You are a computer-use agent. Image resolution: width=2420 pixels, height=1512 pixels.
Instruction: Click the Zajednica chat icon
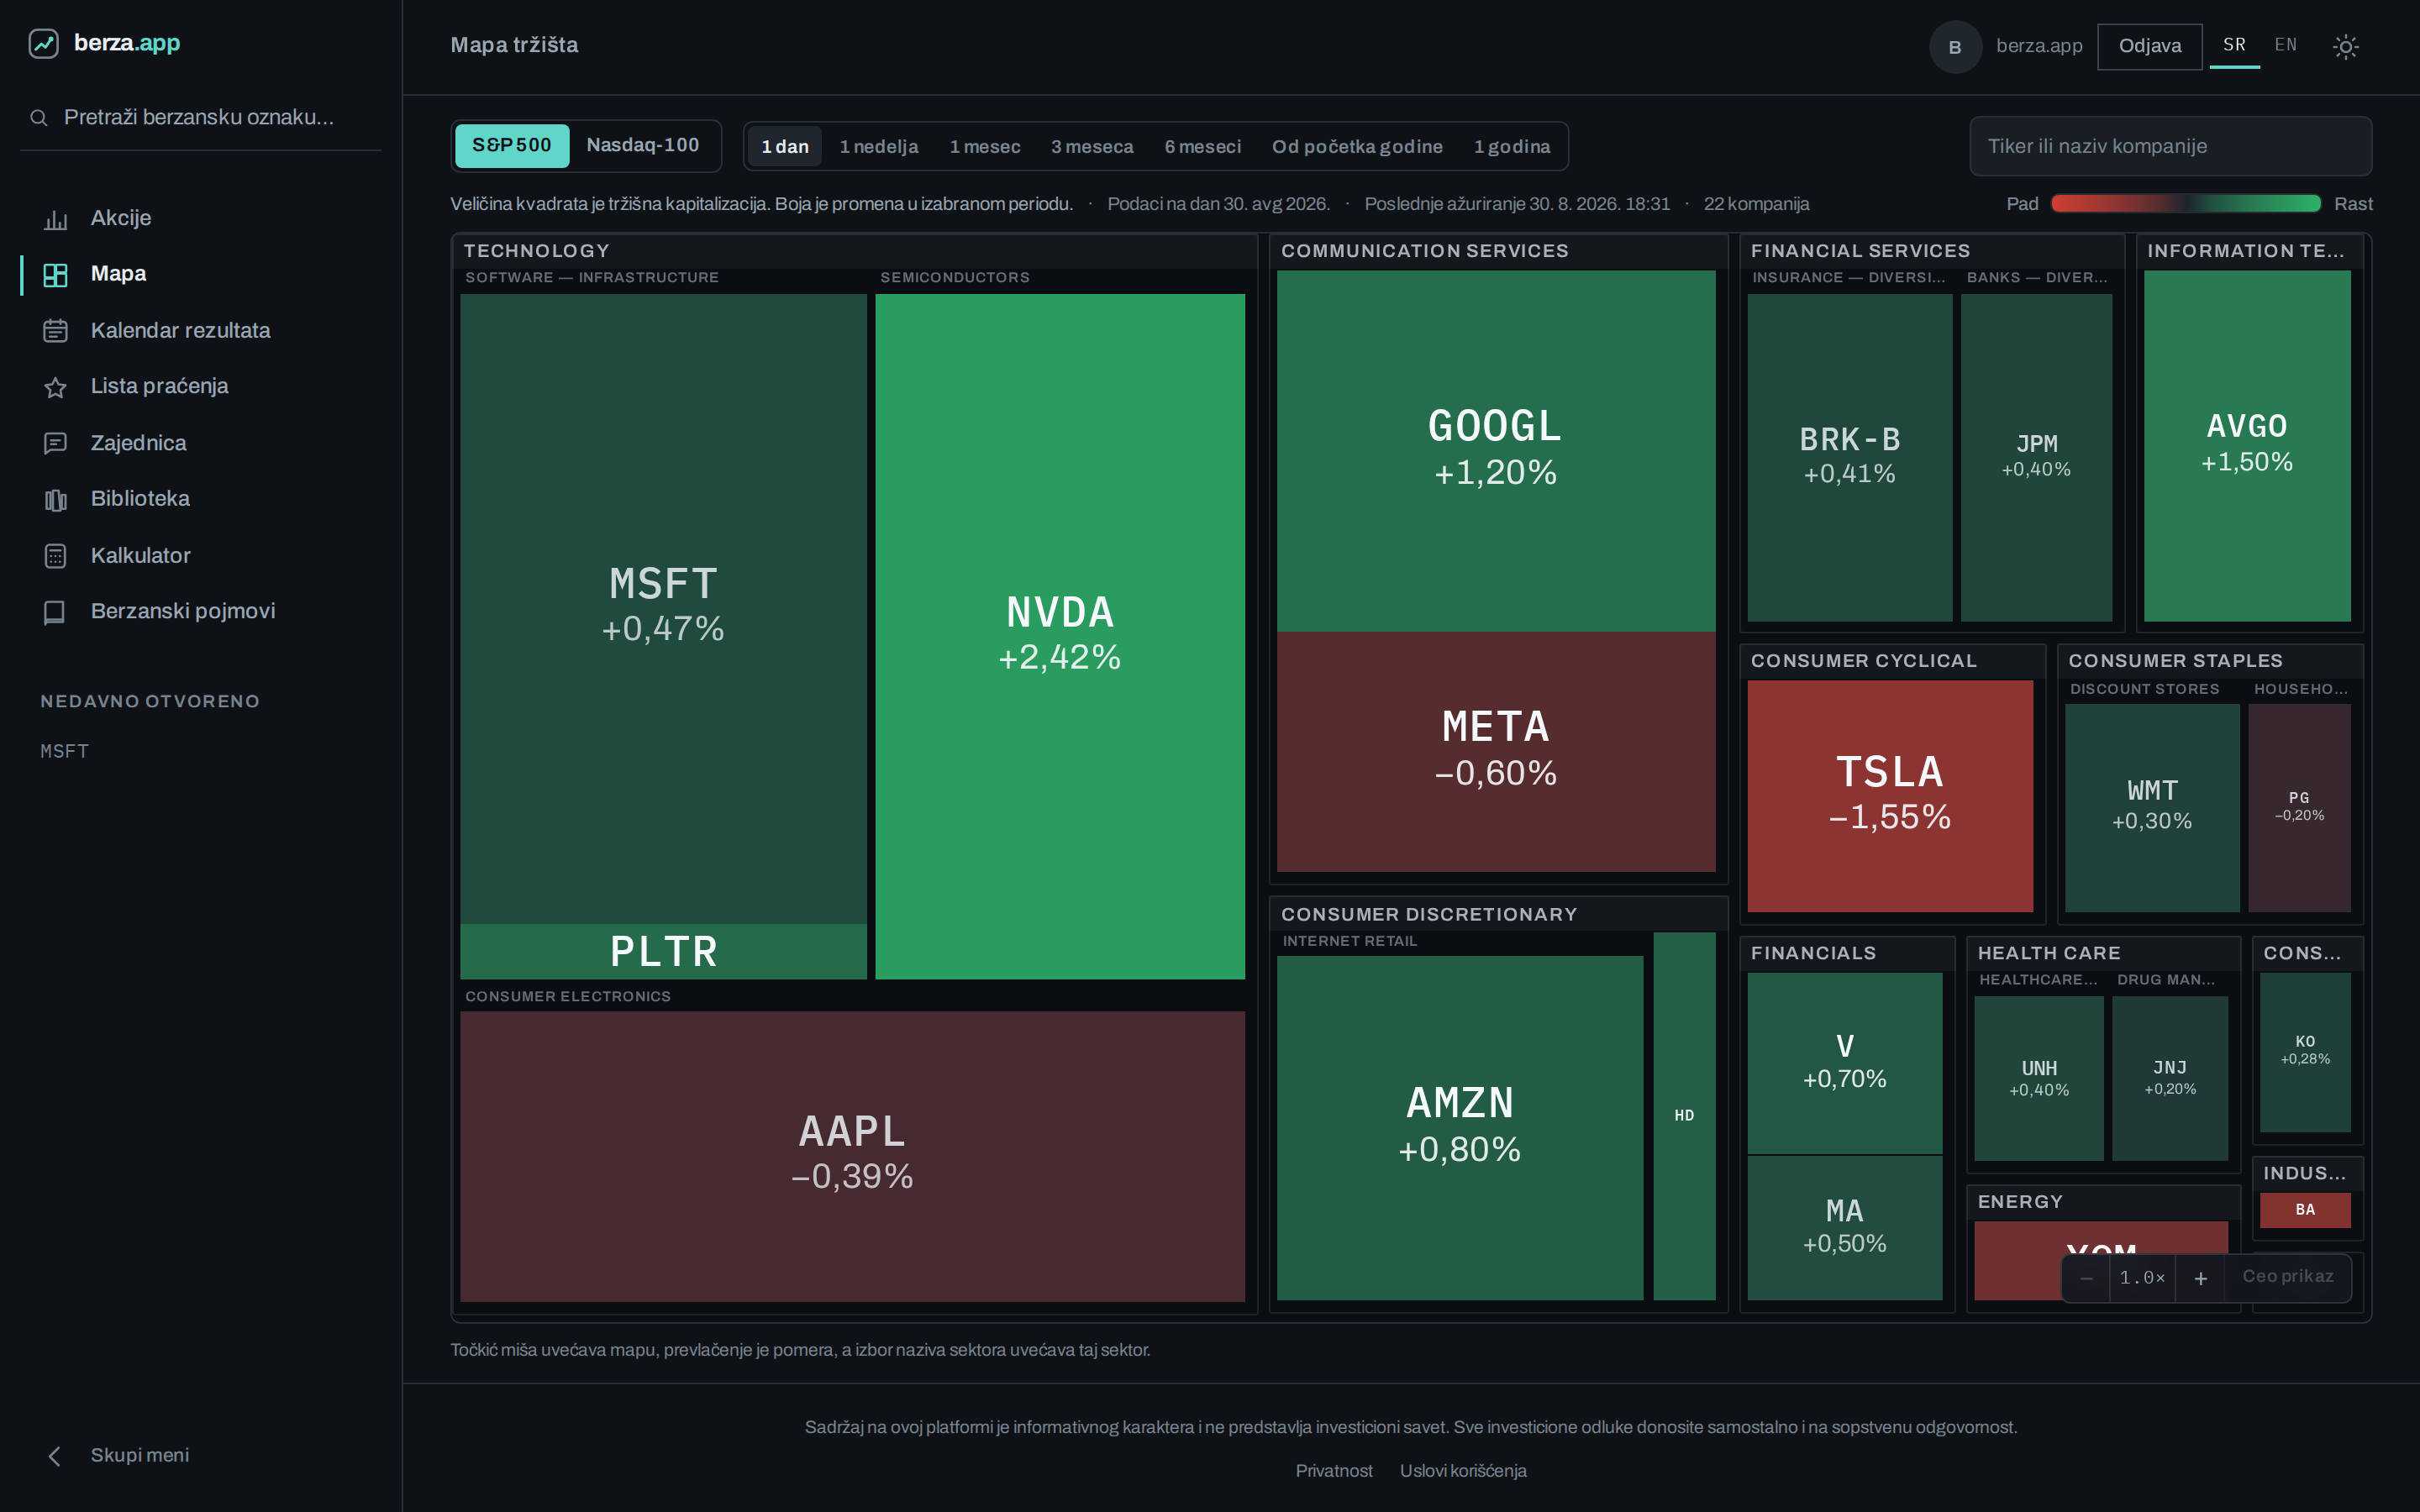point(56,443)
